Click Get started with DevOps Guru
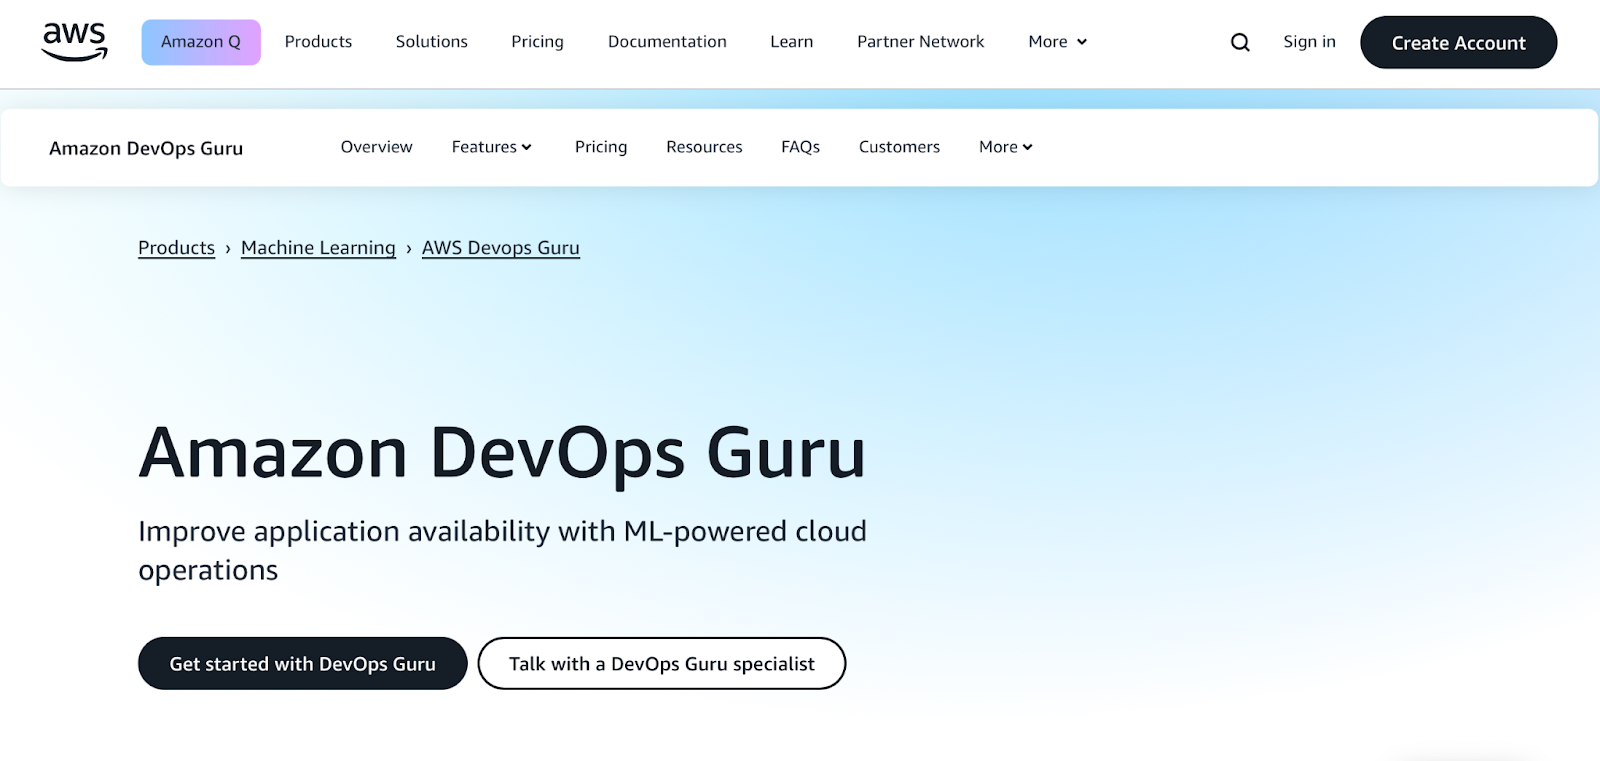The height and width of the screenshot is (761, 1600). tap(303, 663)
